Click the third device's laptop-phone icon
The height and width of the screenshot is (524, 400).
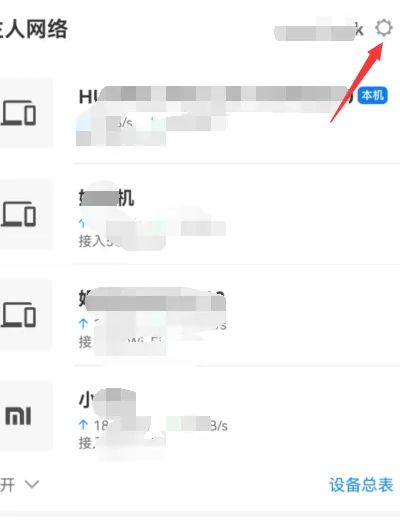point(19,315)
